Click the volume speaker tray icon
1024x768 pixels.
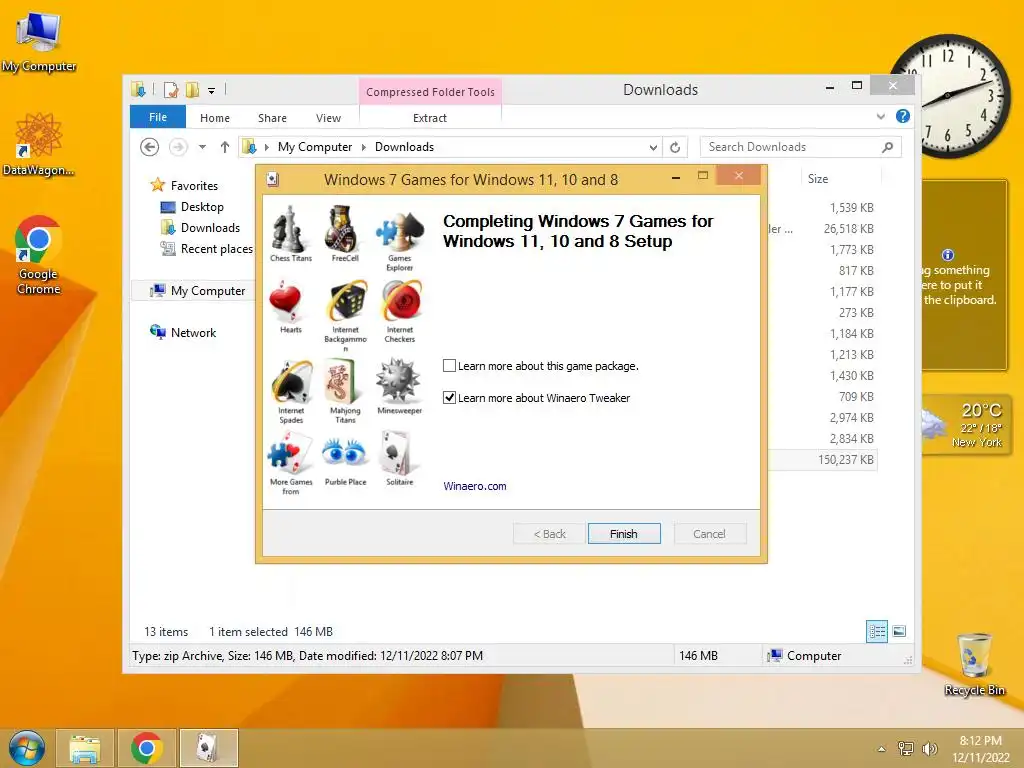[x=929, y=749]
